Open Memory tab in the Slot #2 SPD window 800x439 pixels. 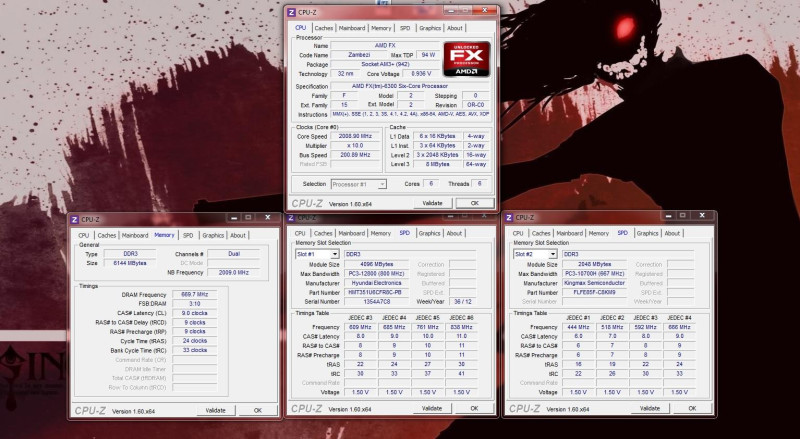pyautogui.click(x=598, y=233)
